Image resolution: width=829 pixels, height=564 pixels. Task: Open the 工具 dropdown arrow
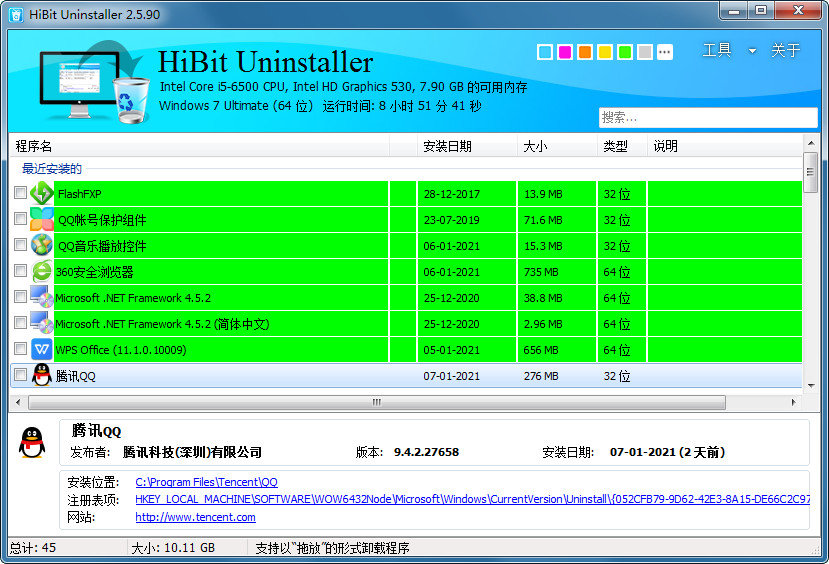click(752, 51)
